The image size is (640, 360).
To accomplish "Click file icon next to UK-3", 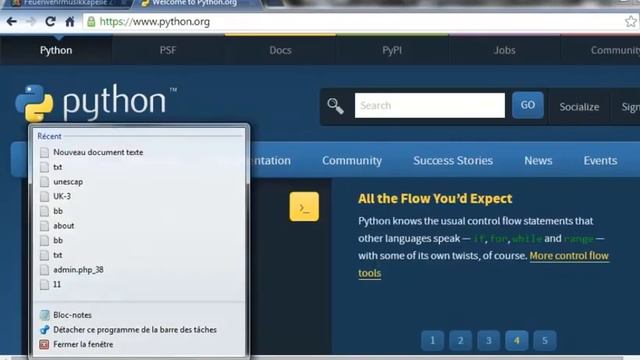I will click(44, 197).
